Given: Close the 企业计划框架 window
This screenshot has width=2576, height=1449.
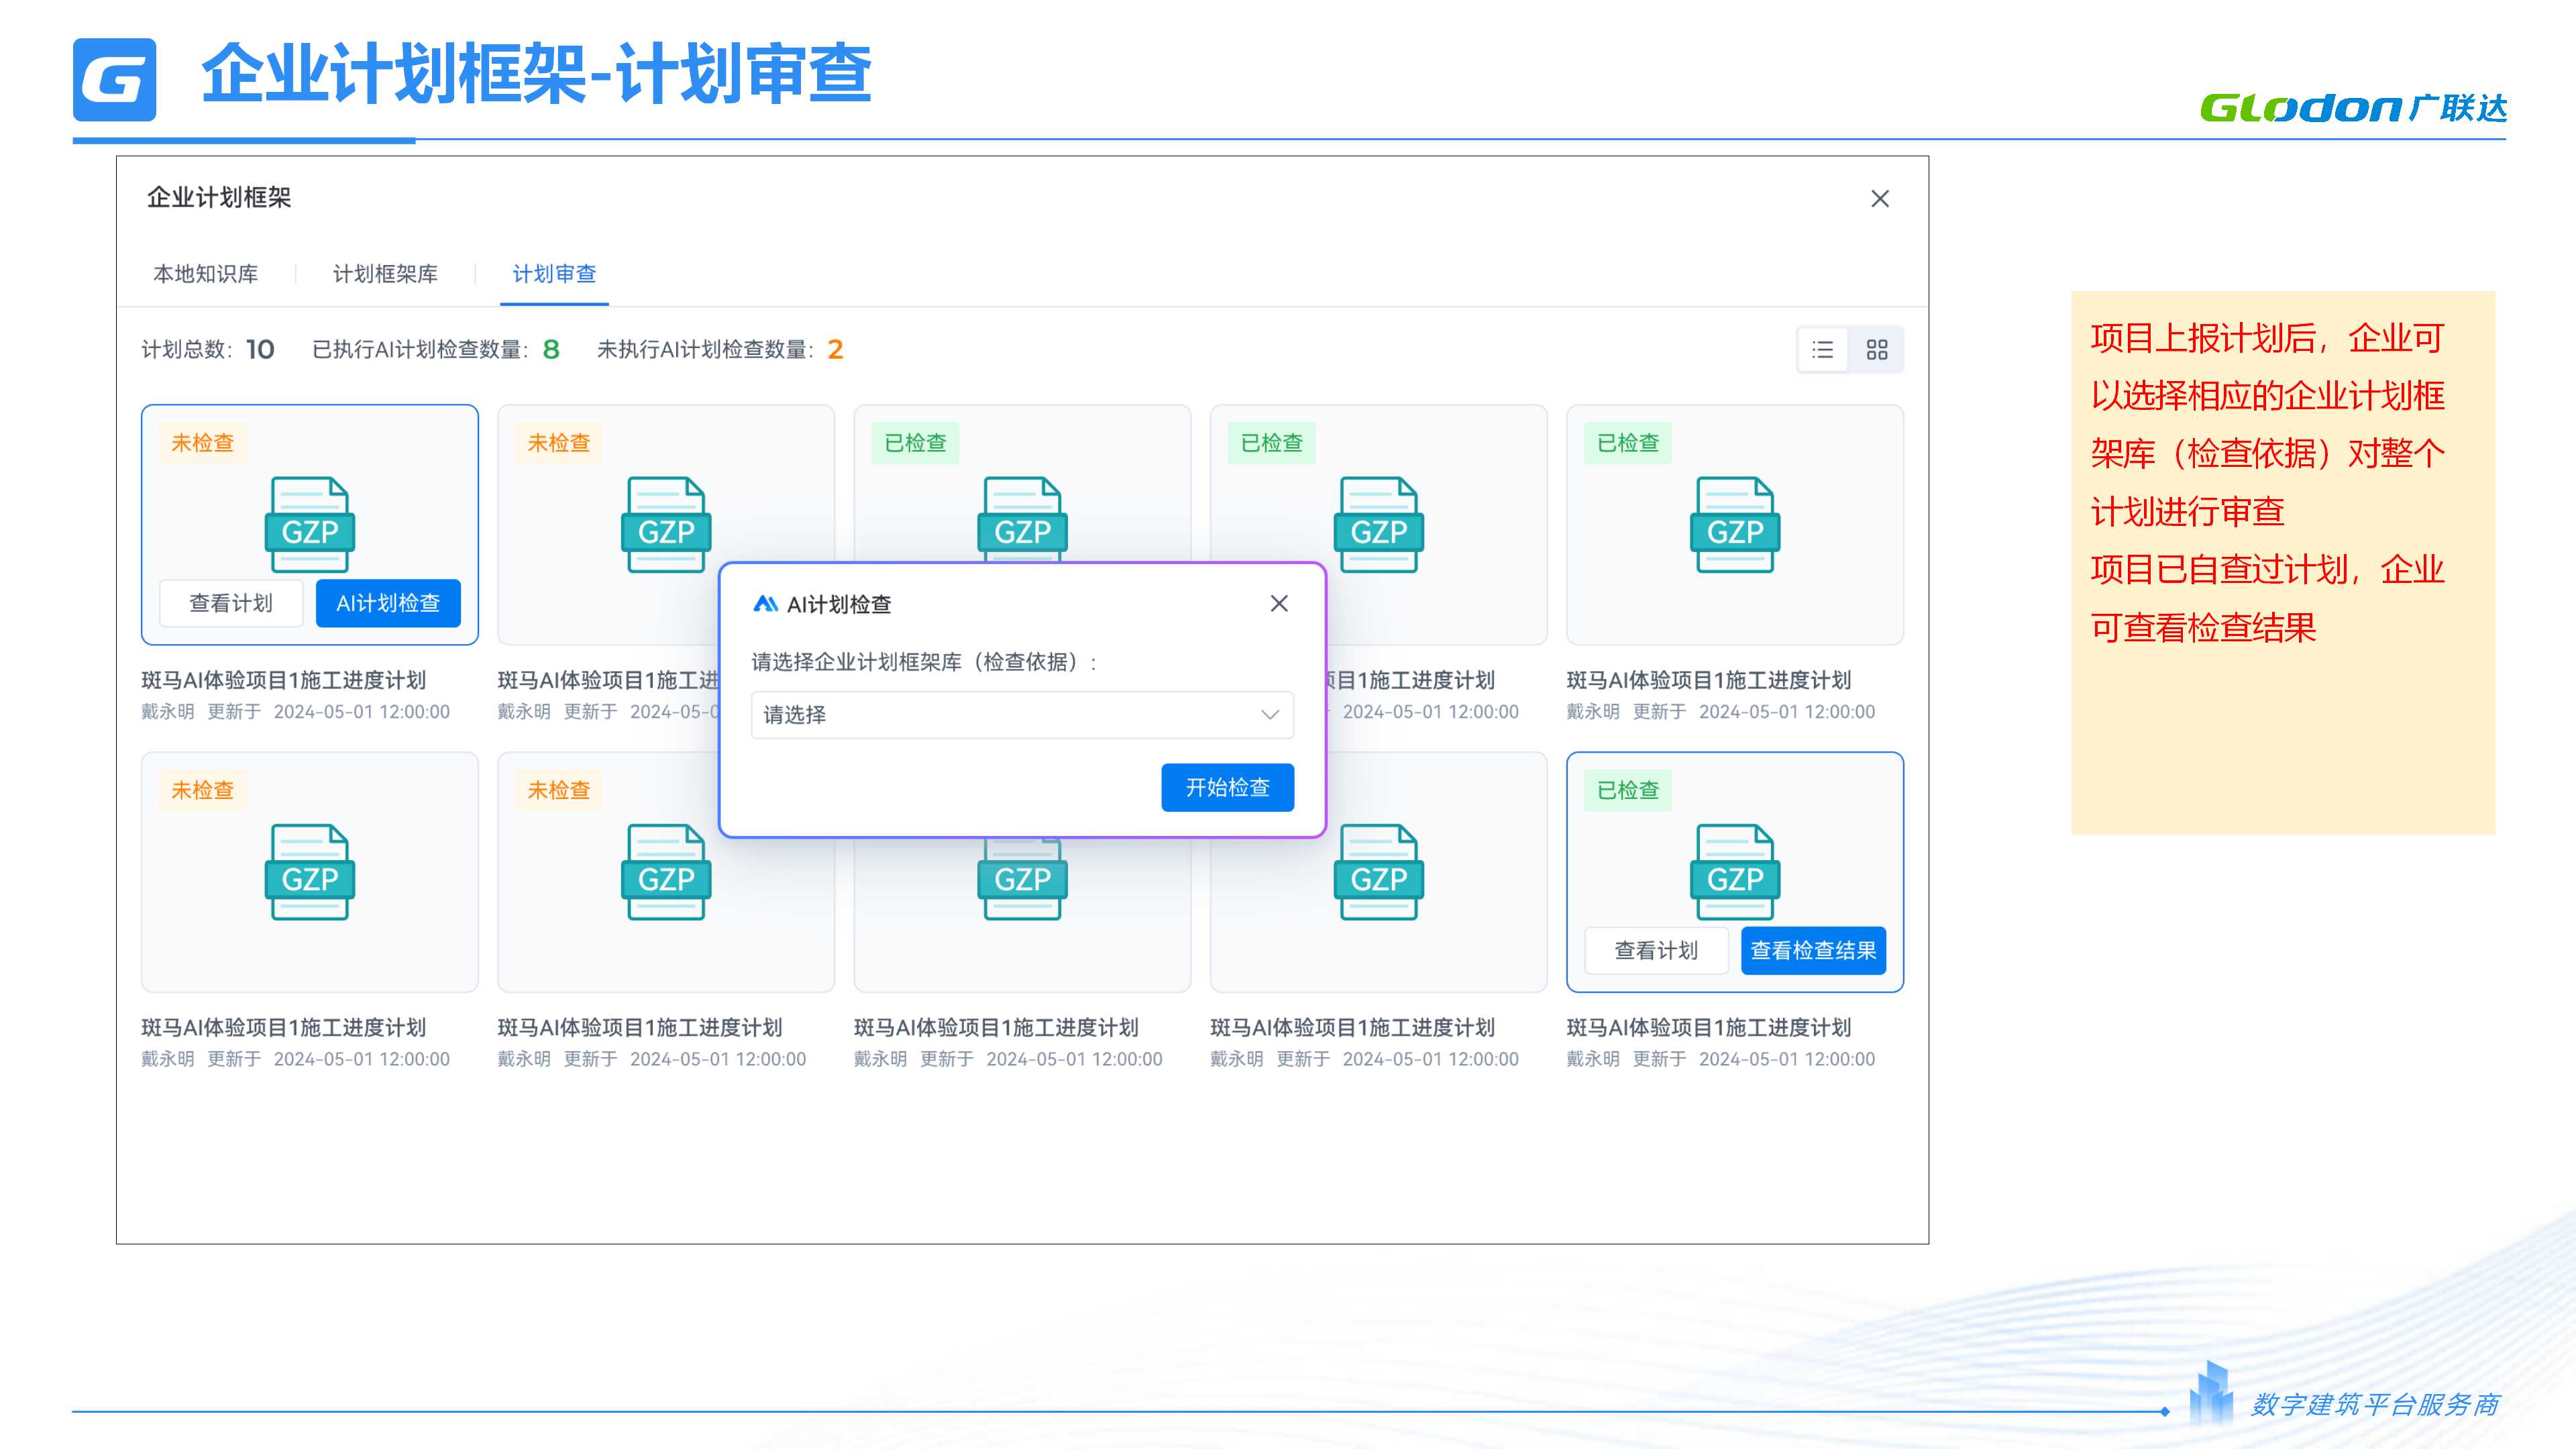Looking at the screenshot, I should click(1879, 199).
